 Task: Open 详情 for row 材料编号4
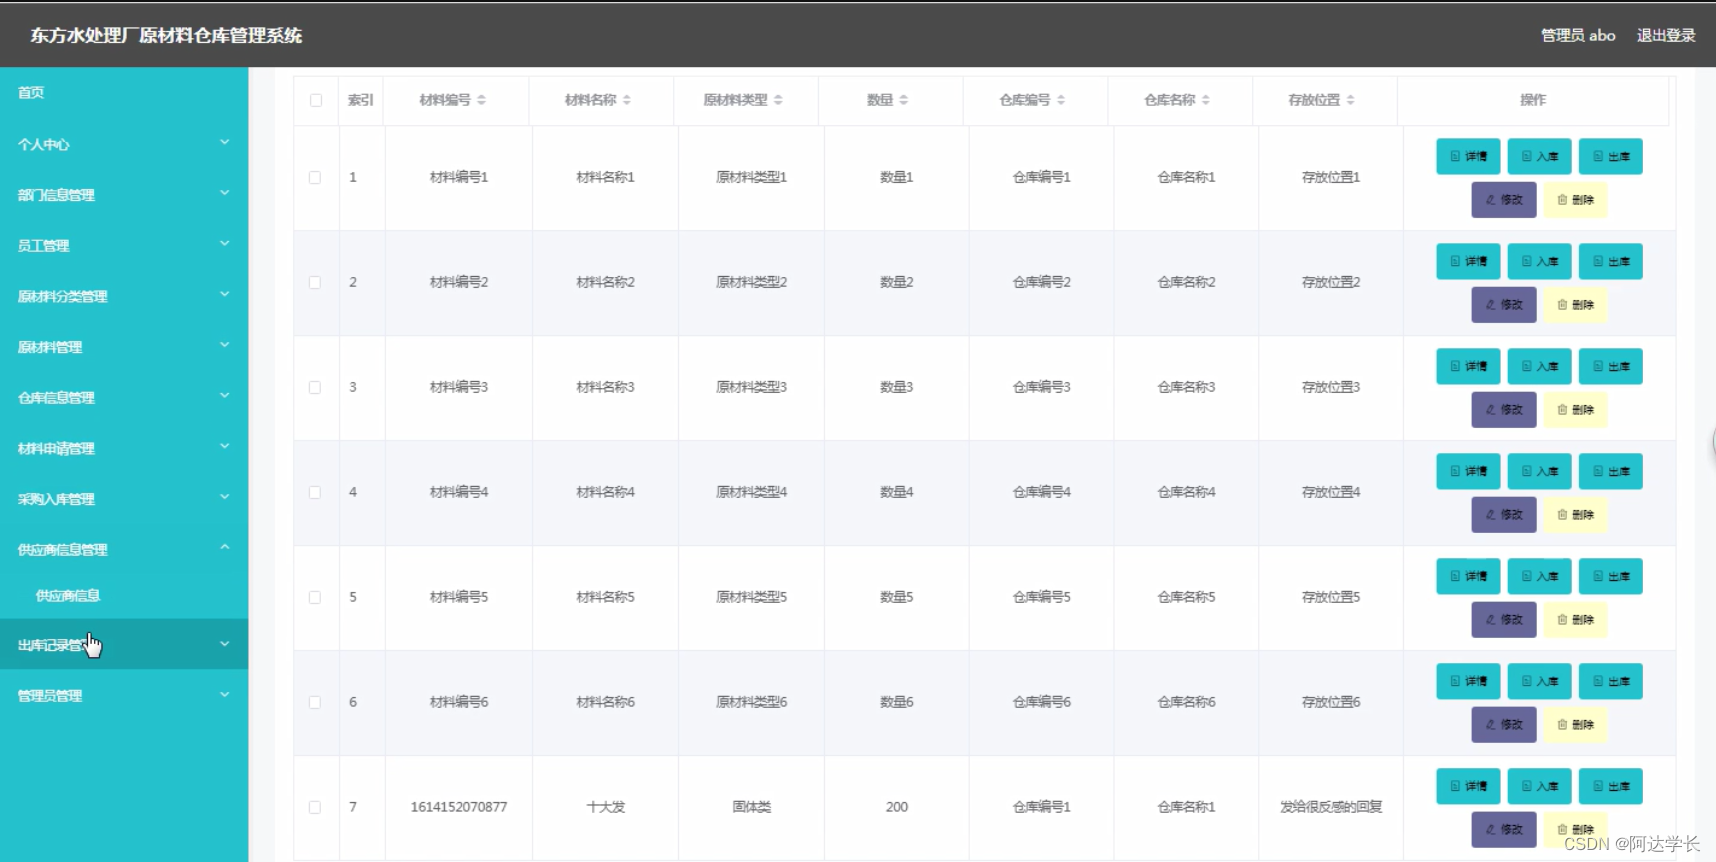(x=1468, y=471)
